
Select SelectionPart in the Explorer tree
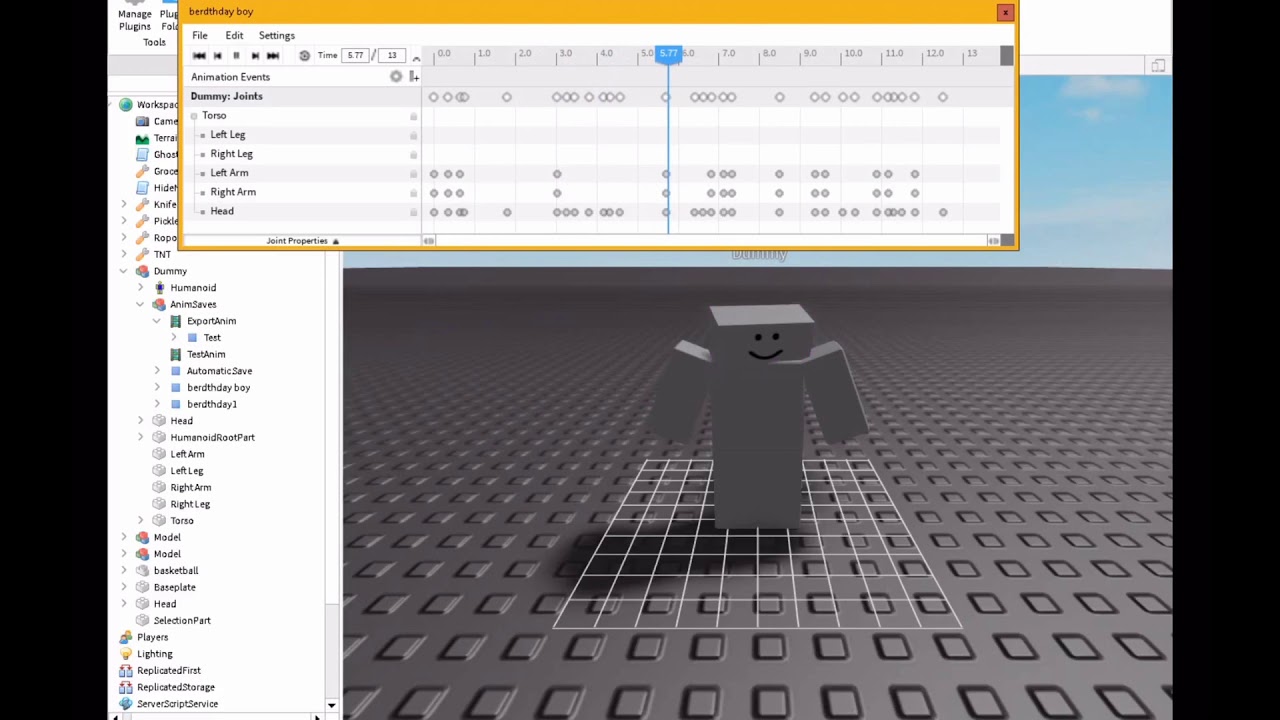182,621
